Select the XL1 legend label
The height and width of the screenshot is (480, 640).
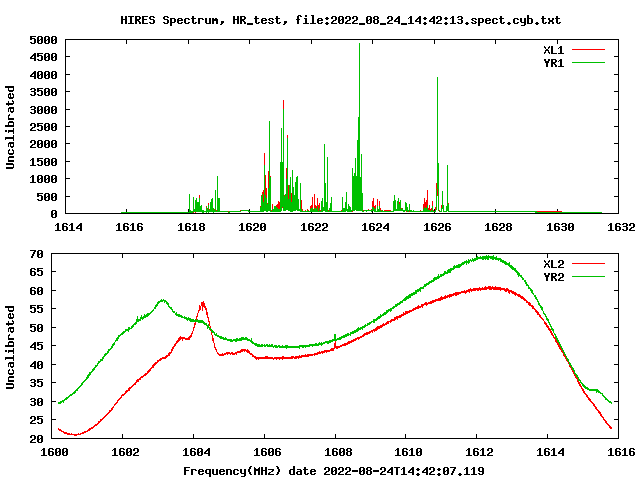click(553, 50)
